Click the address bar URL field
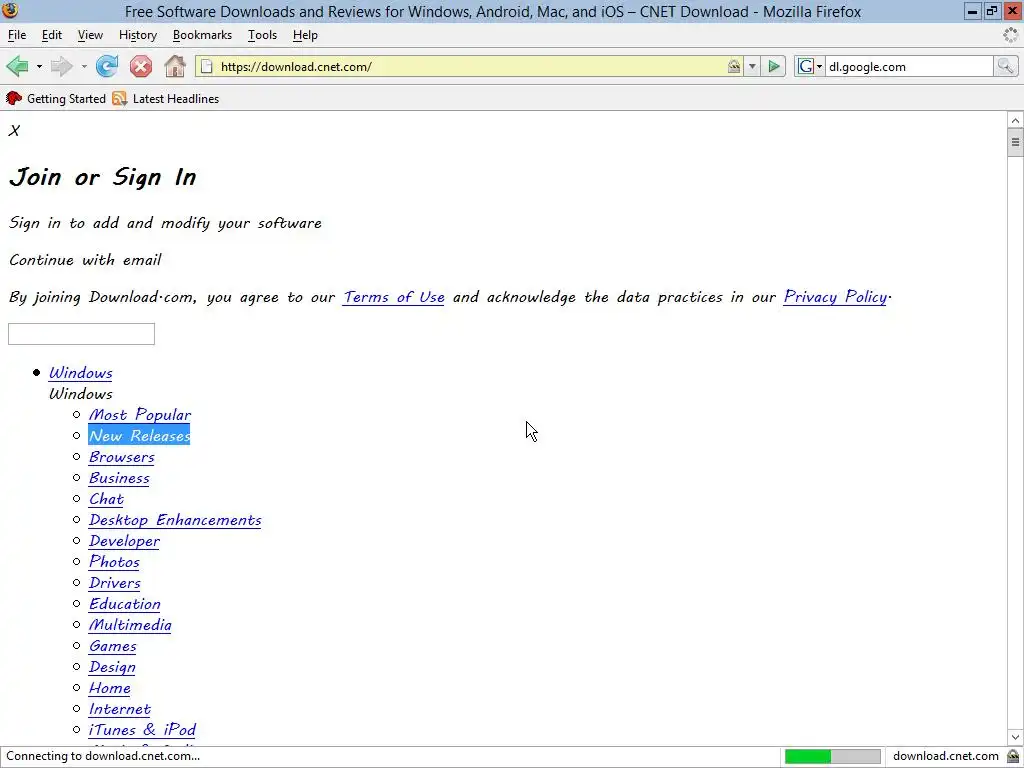1024x768 pixels. (472, 67)
